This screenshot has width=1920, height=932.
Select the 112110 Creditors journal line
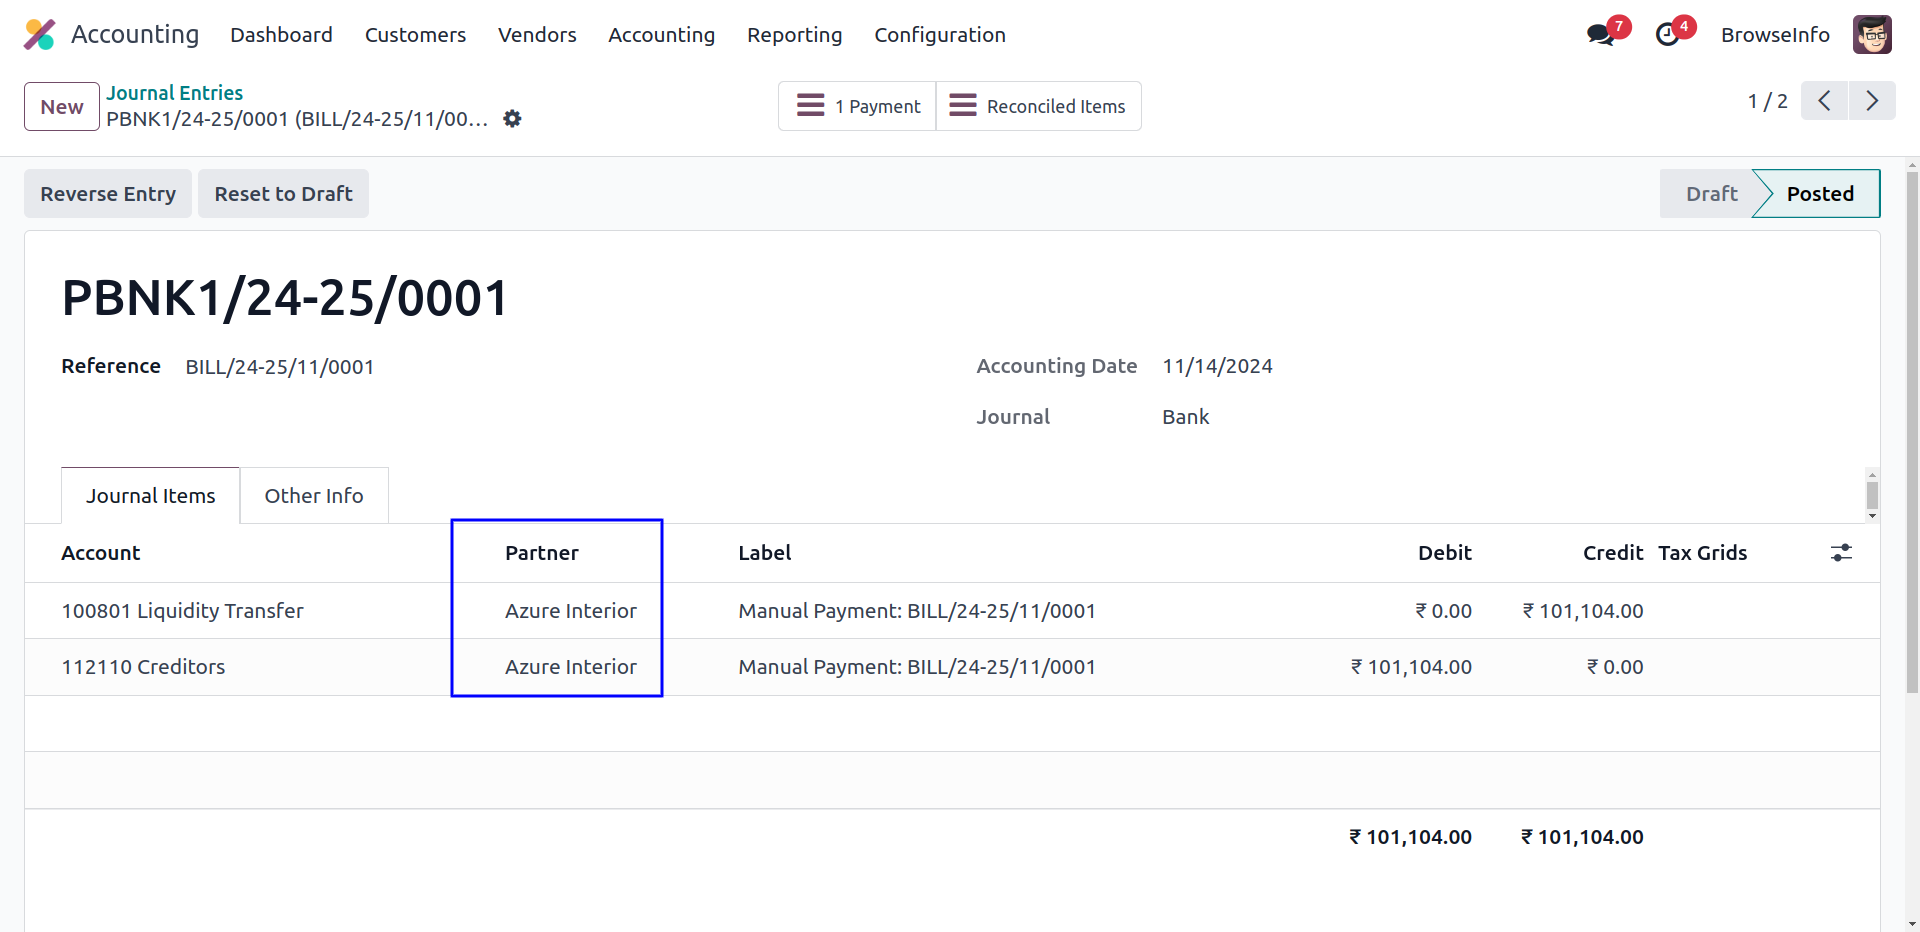[x=143, y=667]
